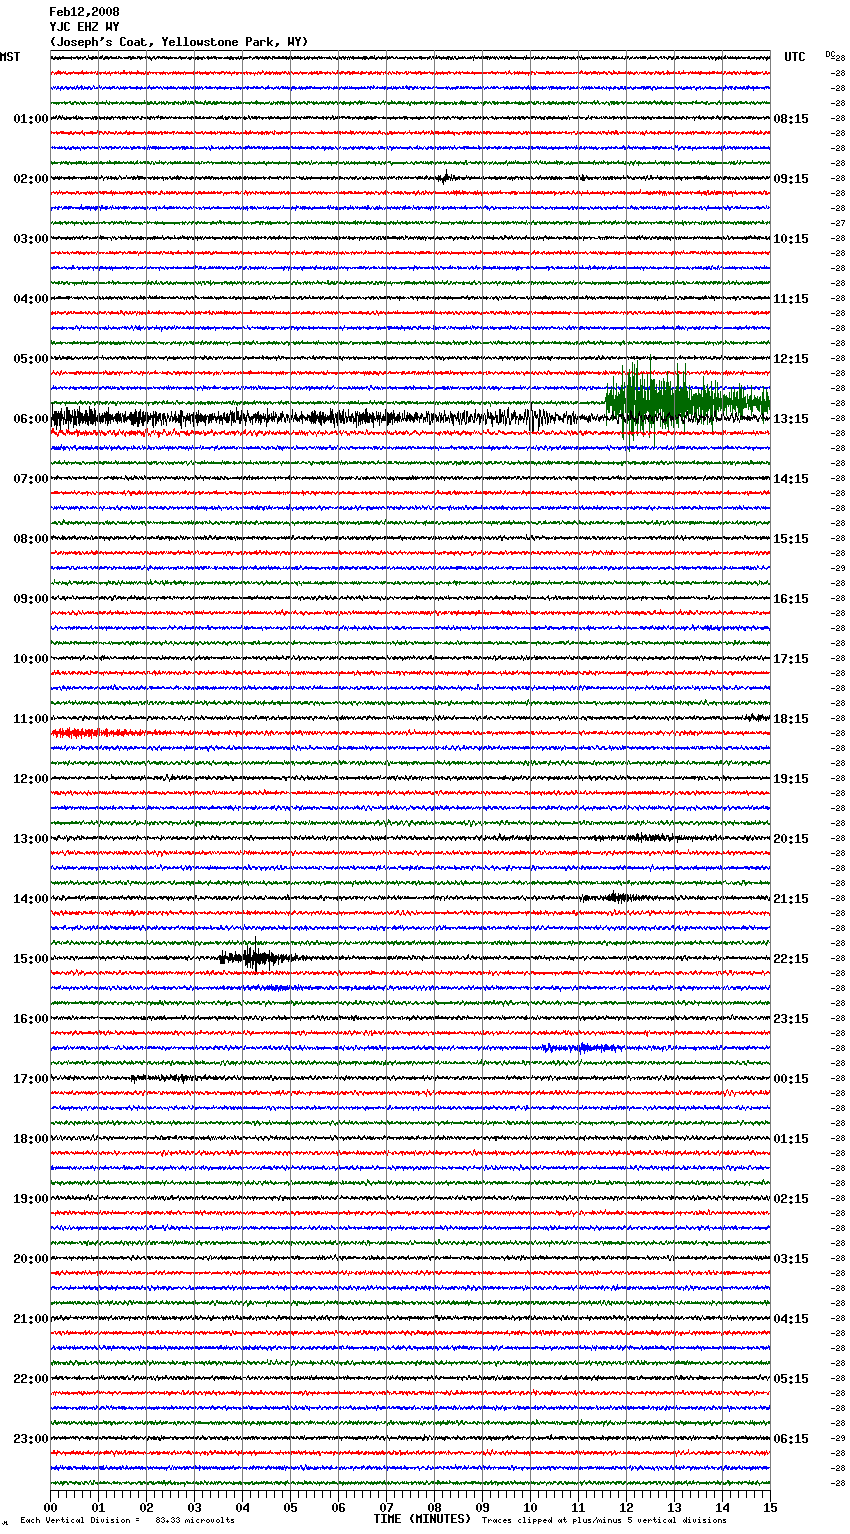Select the 03:00 MST time label
The width and height of the screenshot is (850, 1534).
[31, 239]
